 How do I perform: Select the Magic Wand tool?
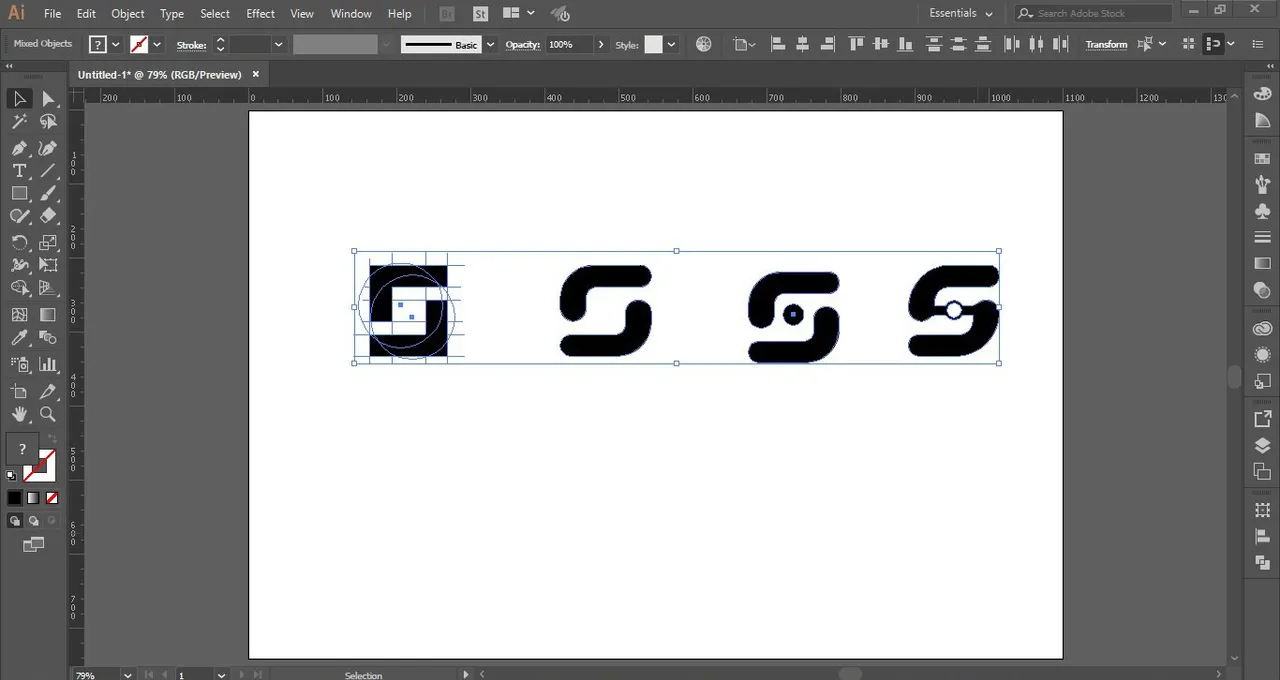19,122
